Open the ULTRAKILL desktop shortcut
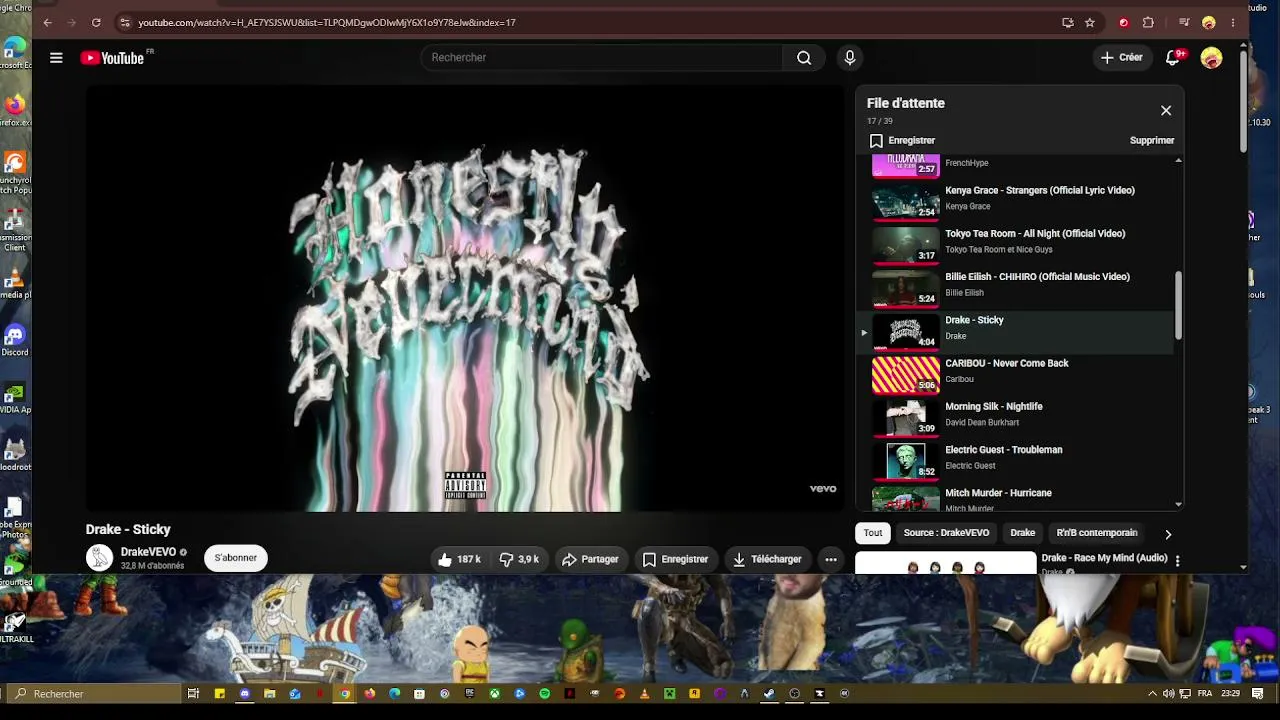Image resolution: width=1280 pixels, height=720 pixels. point(14,624)
